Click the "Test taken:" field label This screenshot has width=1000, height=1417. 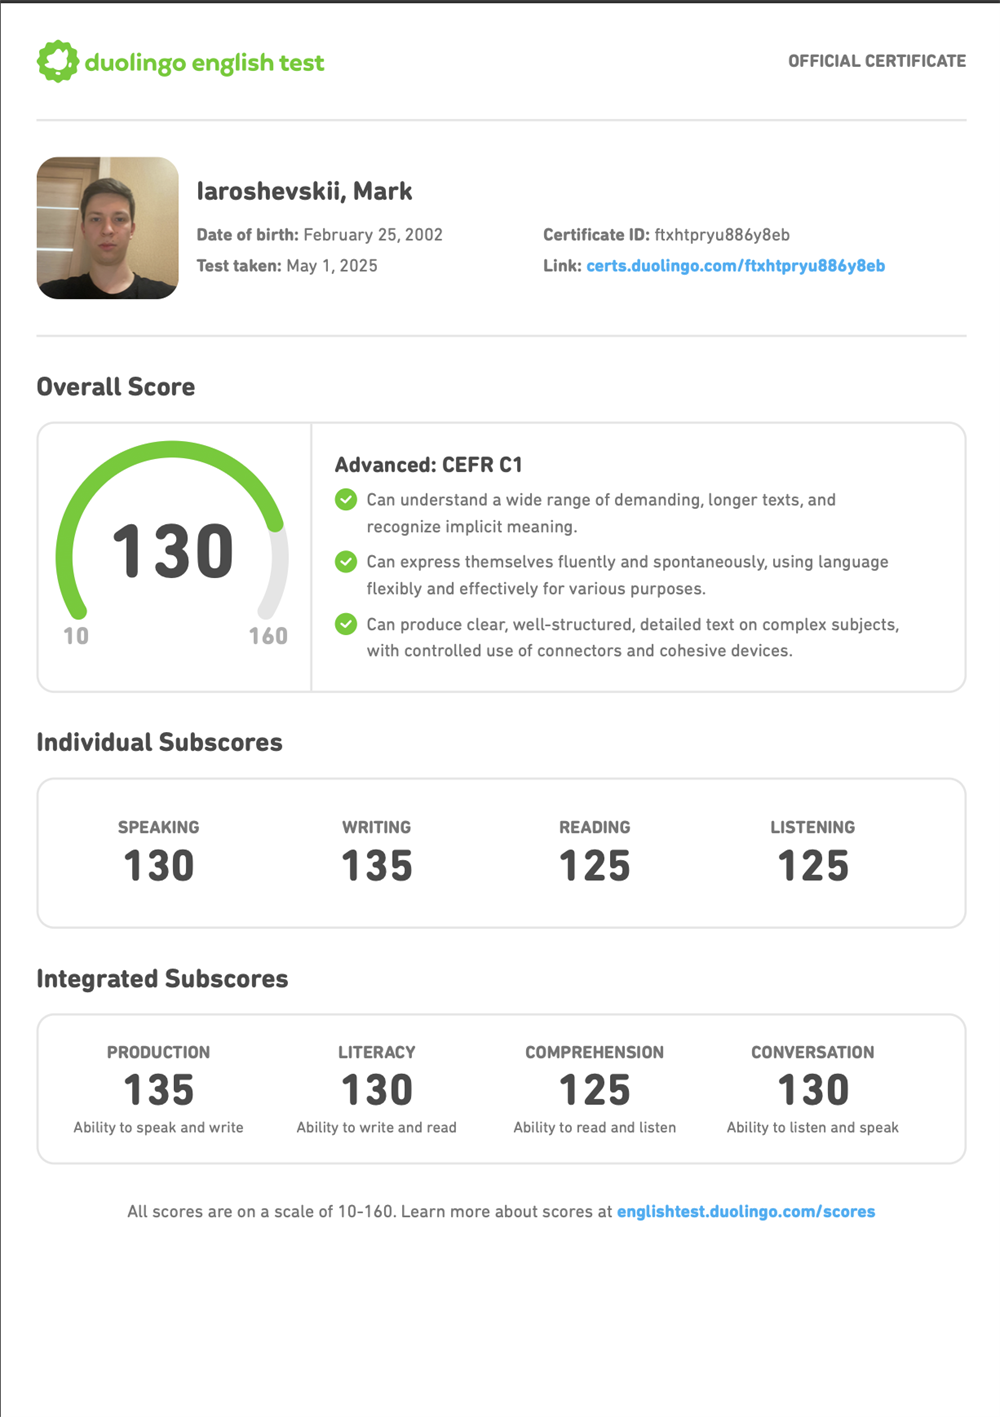pos(239,266)
